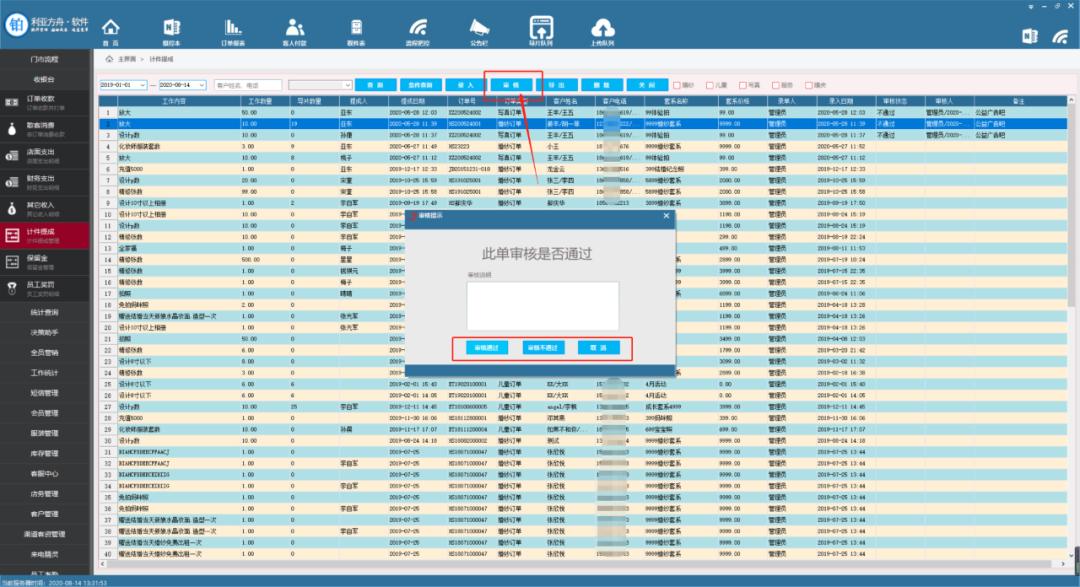Click the 录入 button
Viewport: 1080px width, 587px height.
[x=466, y=85]
